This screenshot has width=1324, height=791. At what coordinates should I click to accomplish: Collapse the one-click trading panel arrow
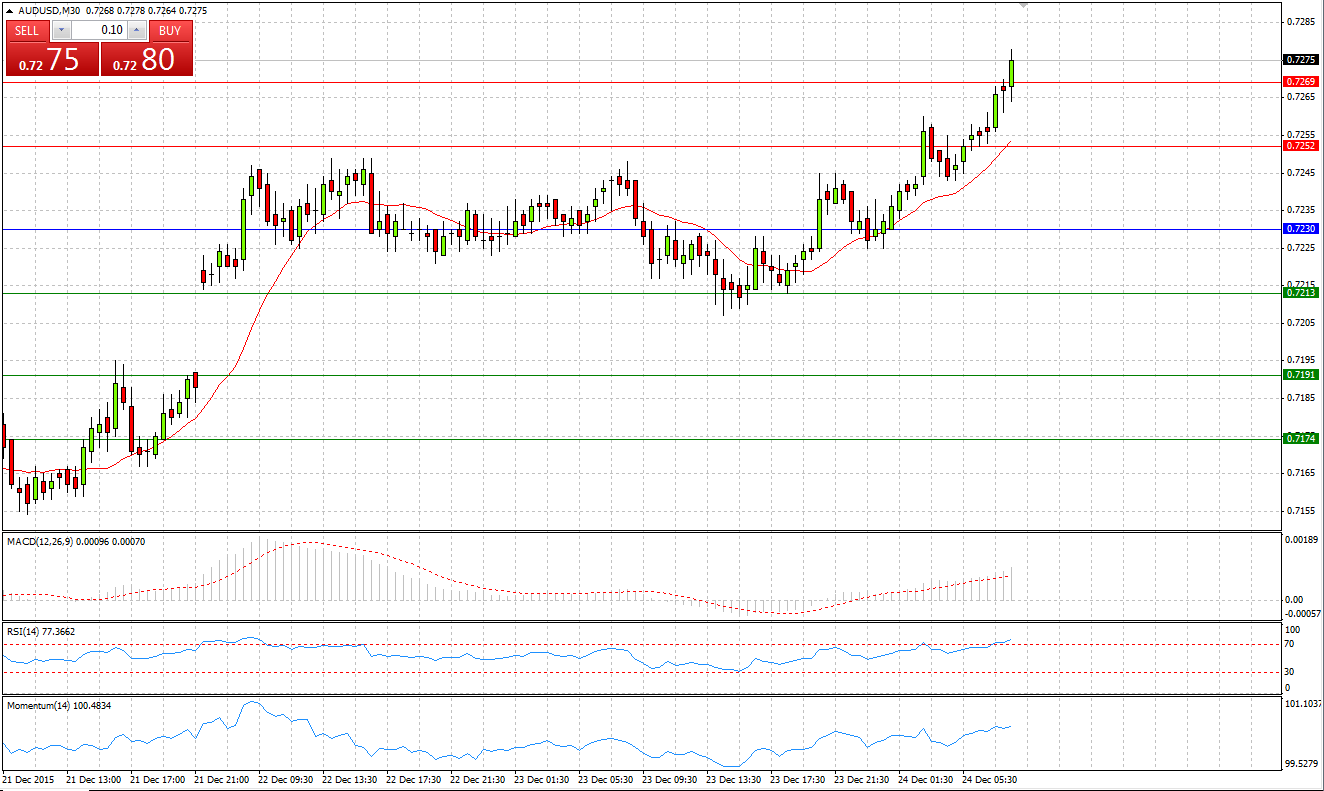pyautogui.click(x=9, y=10)
